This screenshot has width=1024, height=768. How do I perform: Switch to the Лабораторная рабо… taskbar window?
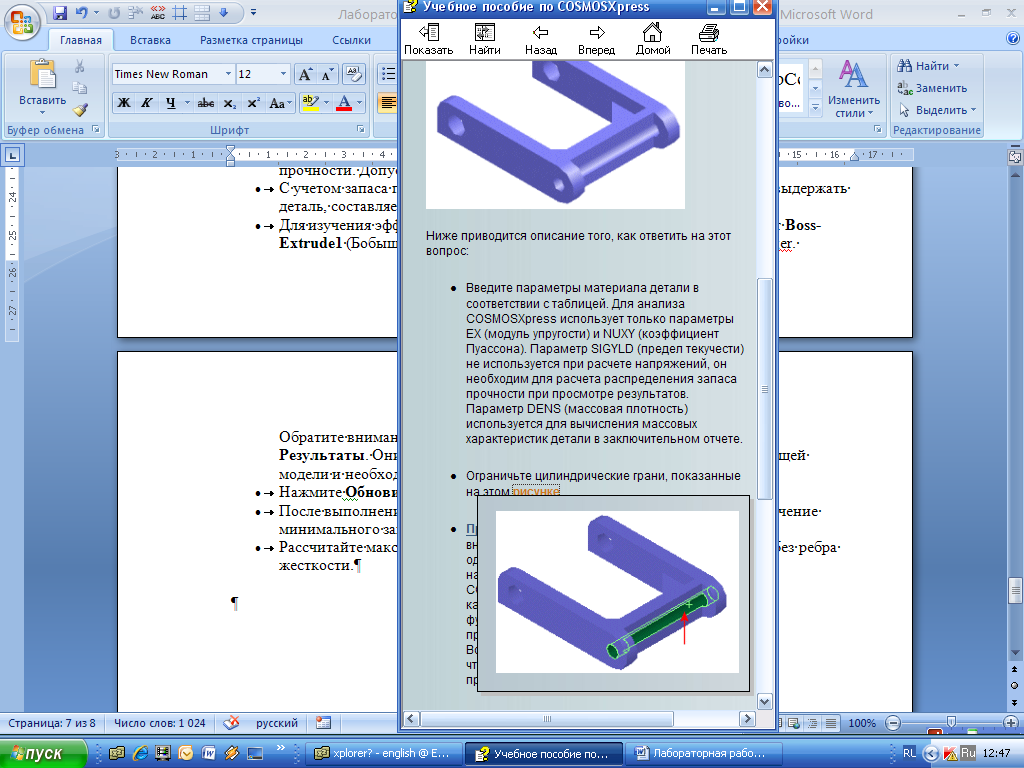[703, 754]
